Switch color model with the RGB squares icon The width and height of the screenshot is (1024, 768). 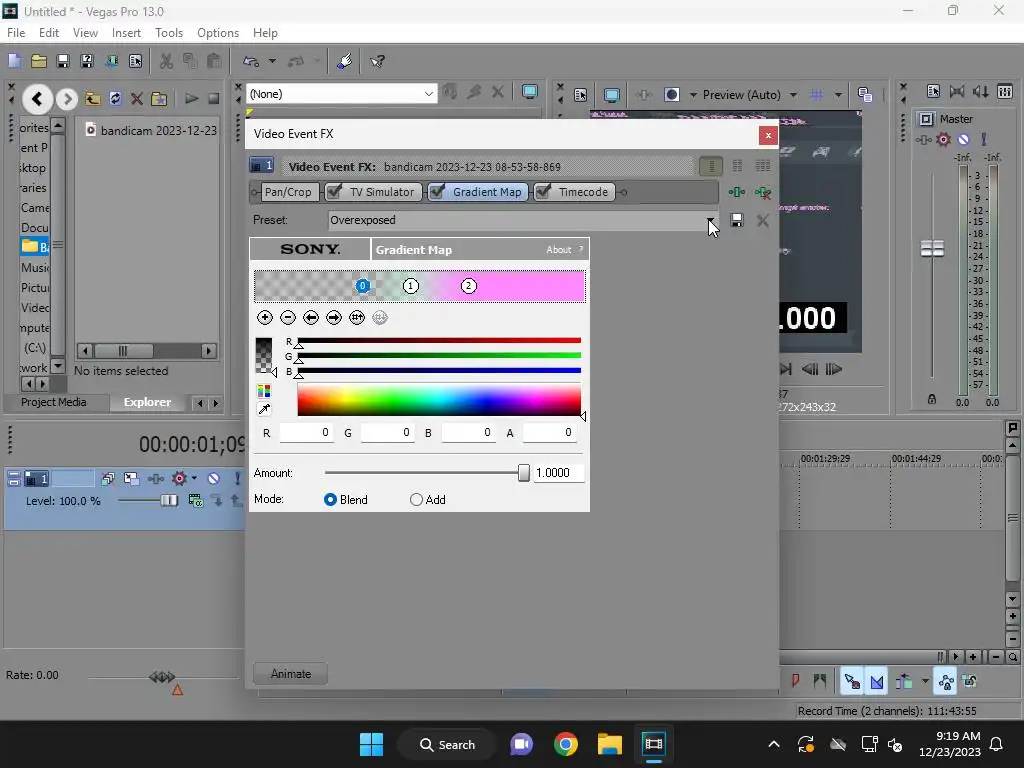point(264,391)
